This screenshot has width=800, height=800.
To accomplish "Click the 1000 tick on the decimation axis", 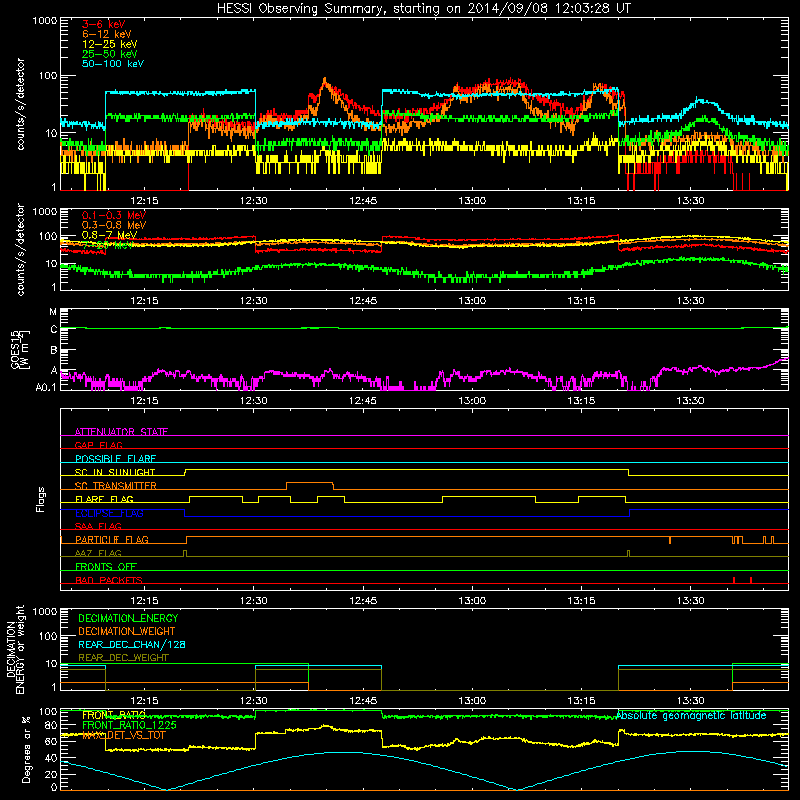I will 44,611.
